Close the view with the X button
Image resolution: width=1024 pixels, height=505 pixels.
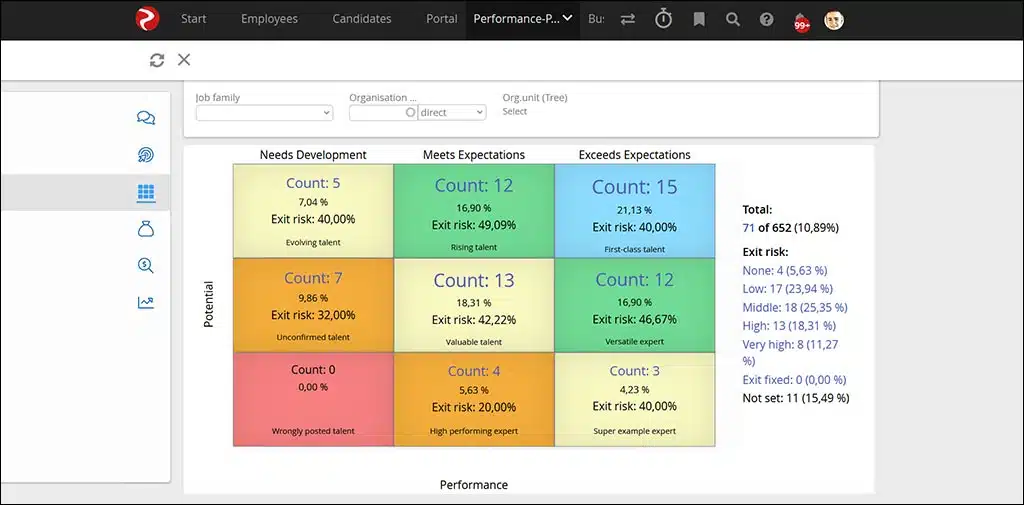[184, 60]
